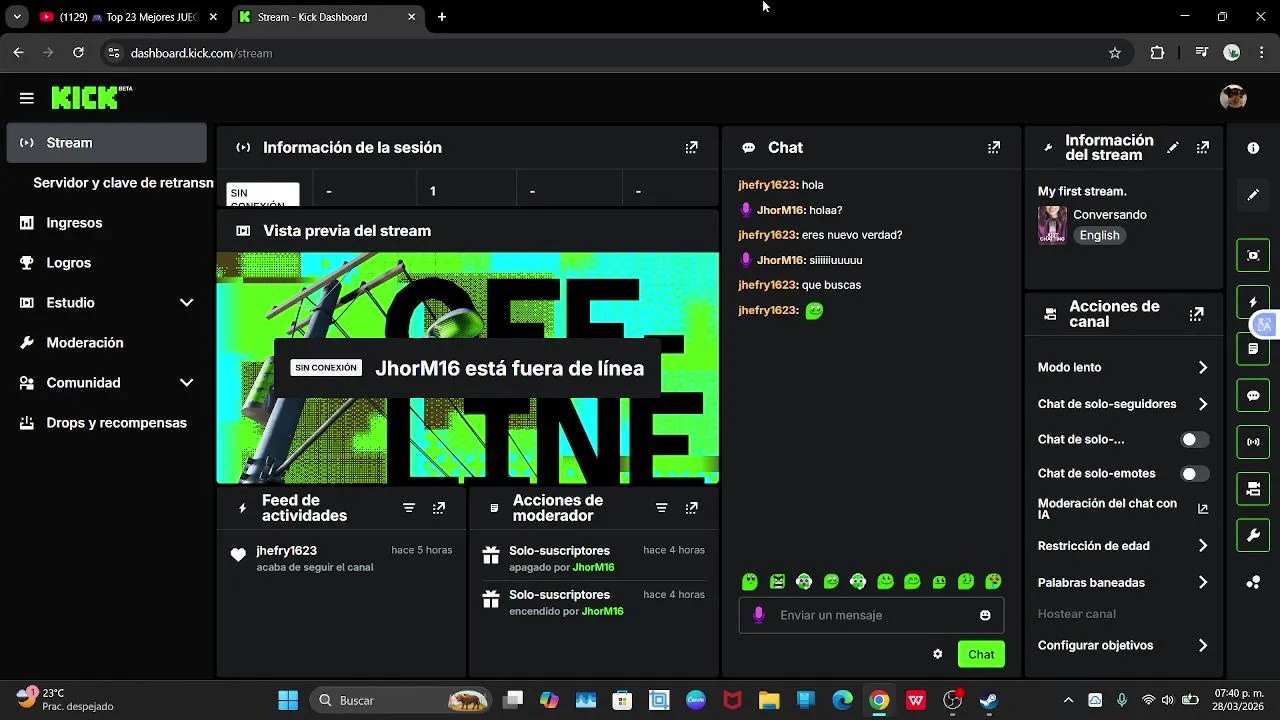
Task: Click the Conversando category thumbnail
Action: click(x=1052, y=225)
